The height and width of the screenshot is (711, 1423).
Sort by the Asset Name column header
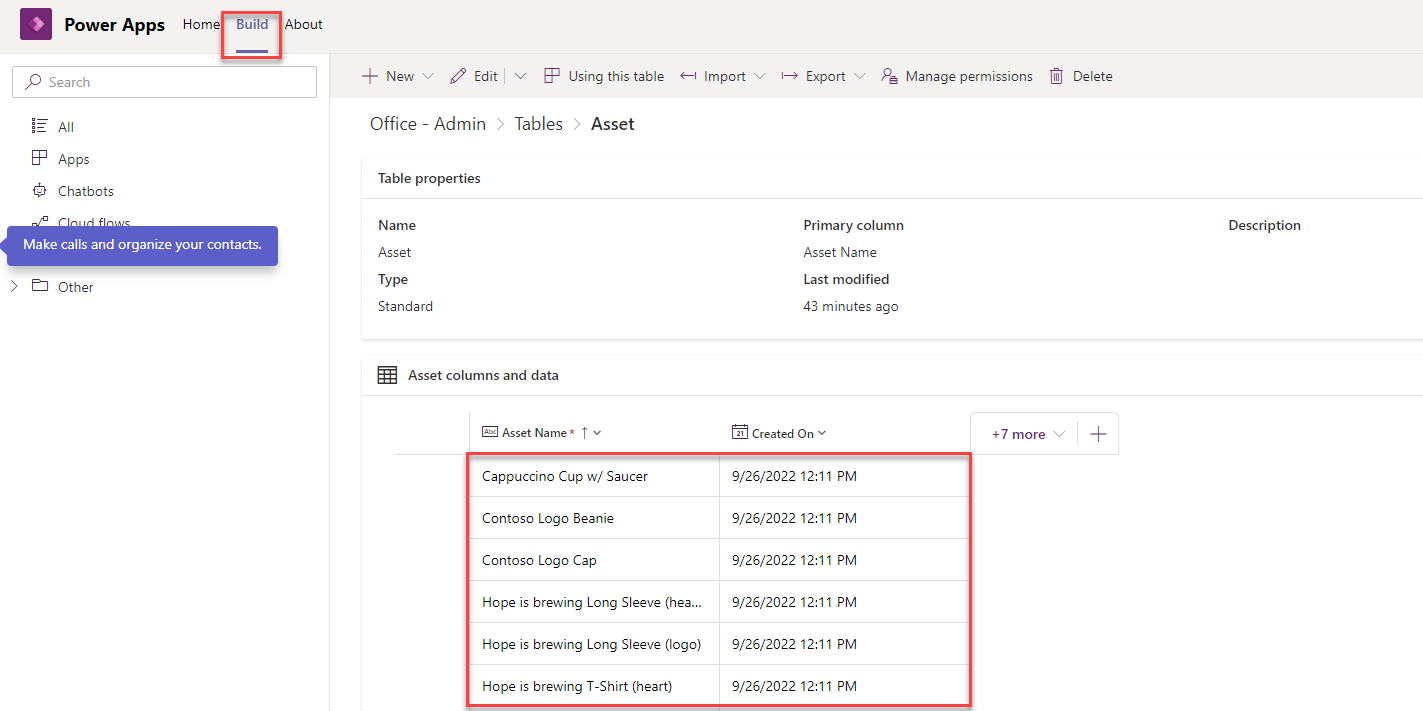[535, 433]
